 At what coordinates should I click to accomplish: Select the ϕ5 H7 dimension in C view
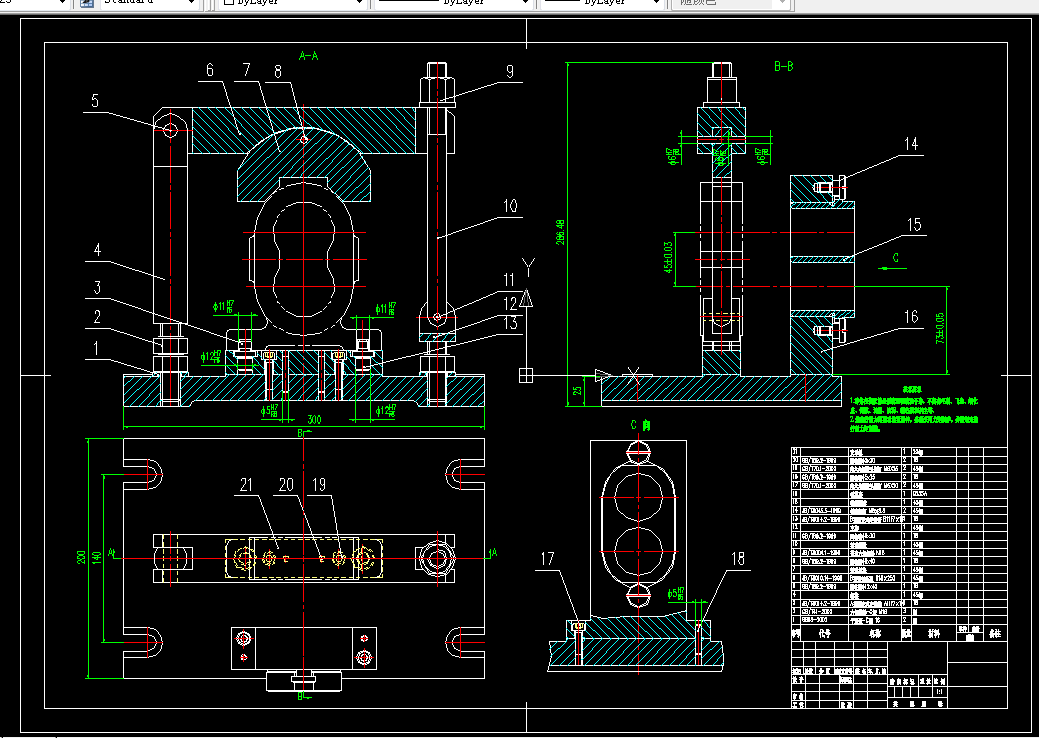(676, 594)
